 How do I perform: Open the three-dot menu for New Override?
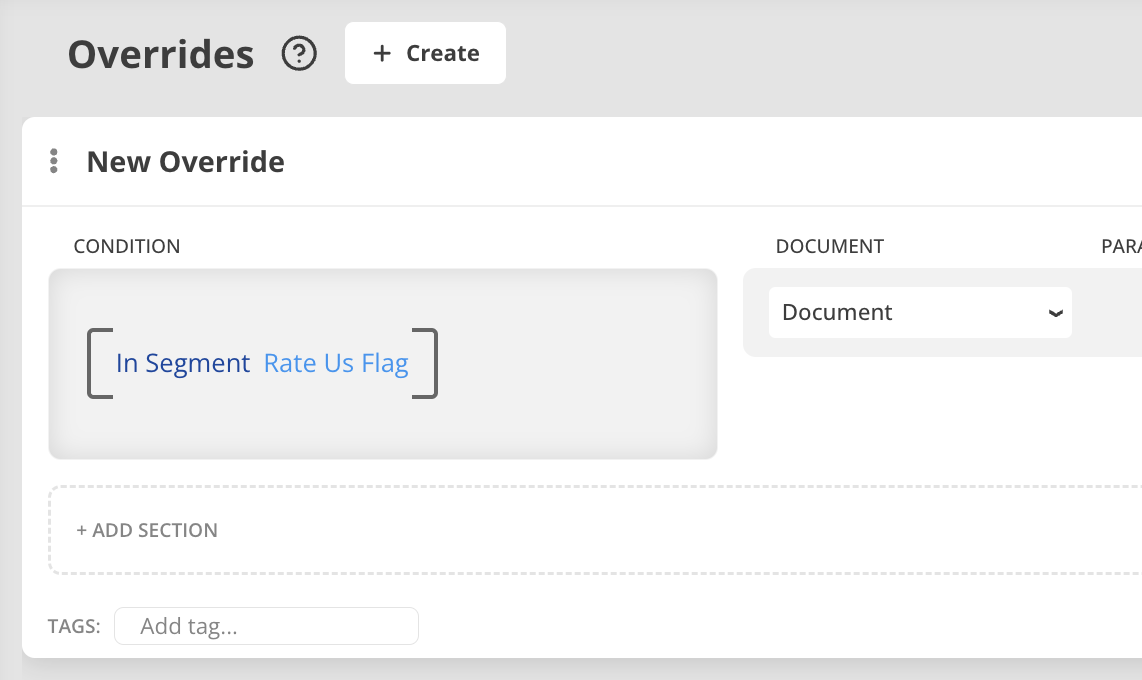[54, 162]
